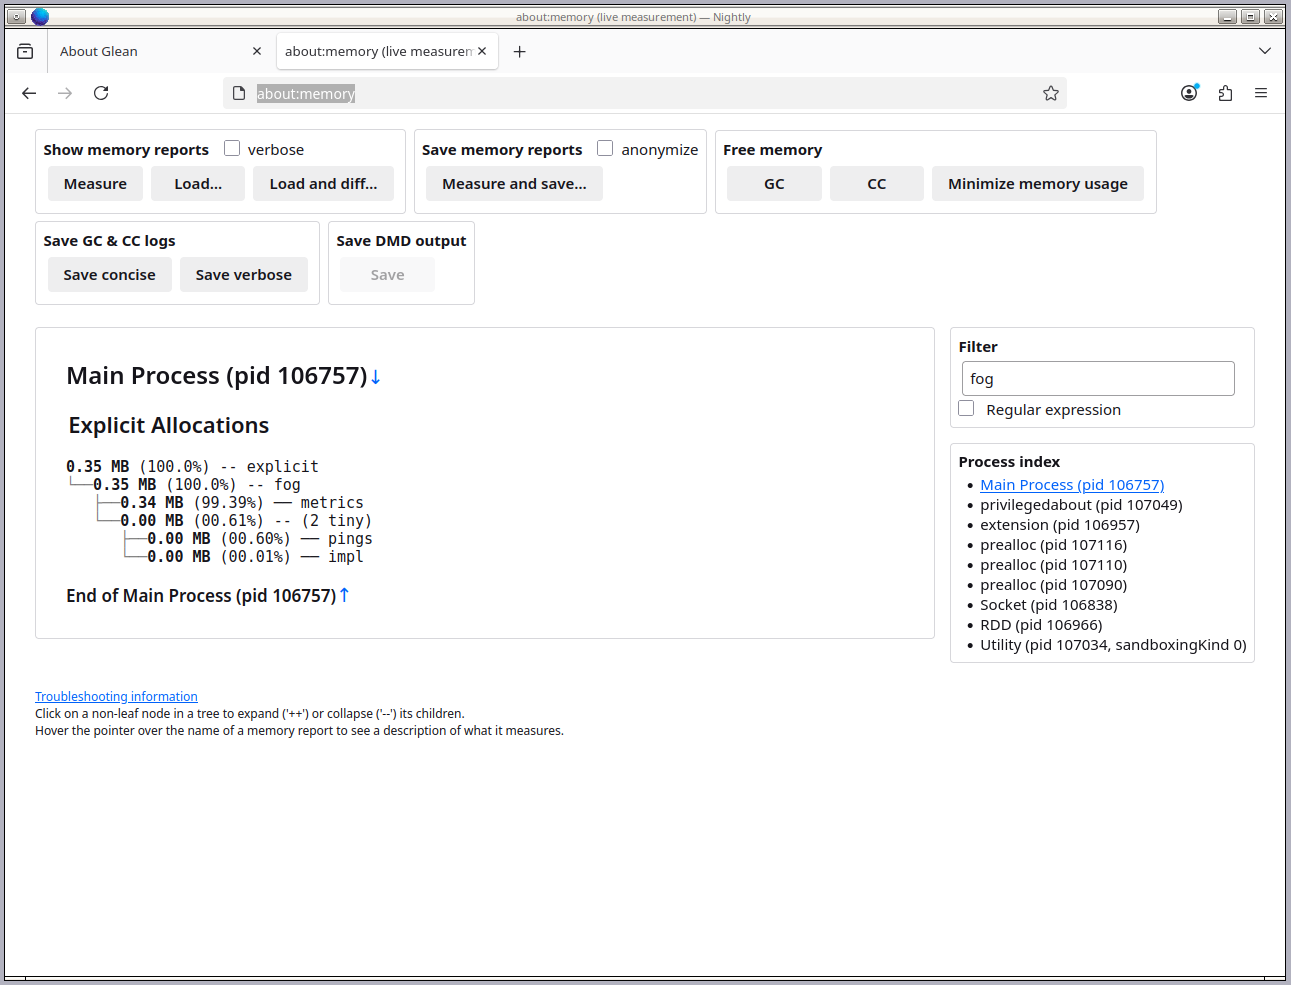Open the Troubleshooting information link
This screenshot has height=985, width=1291.
(116, 697)
